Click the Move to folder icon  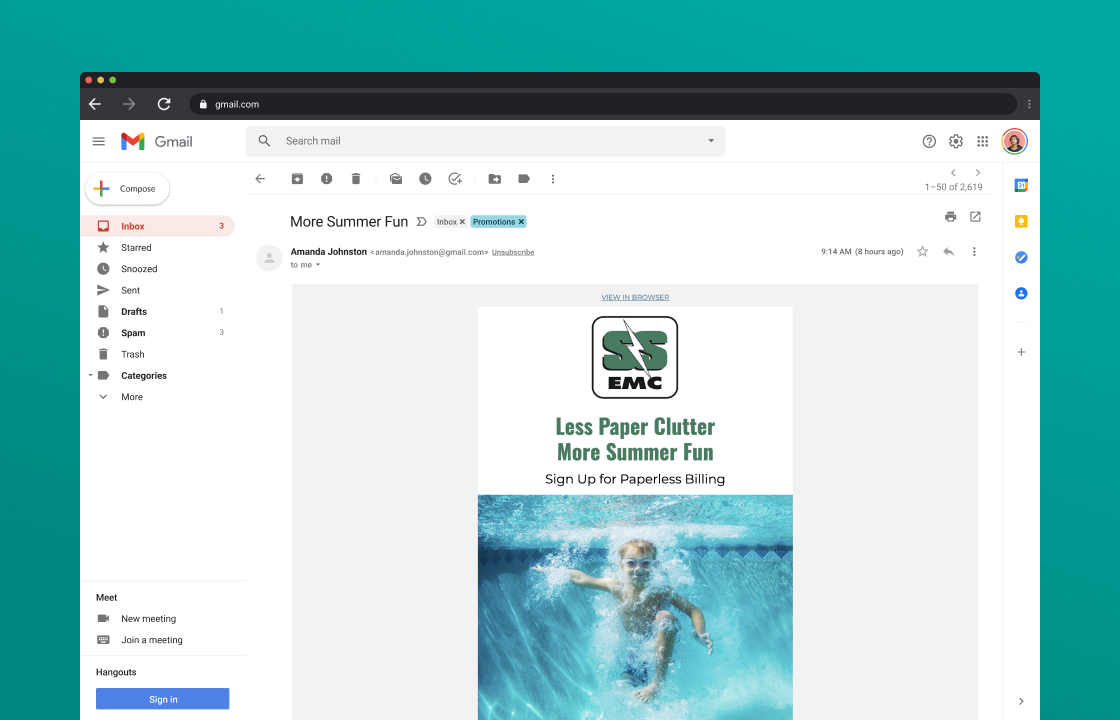[x=494, y=179]
